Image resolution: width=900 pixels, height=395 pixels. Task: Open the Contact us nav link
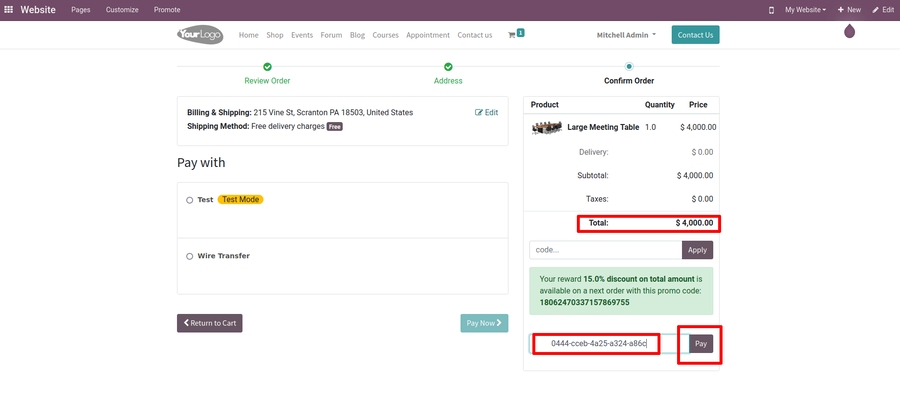click(x=475, y=35)
